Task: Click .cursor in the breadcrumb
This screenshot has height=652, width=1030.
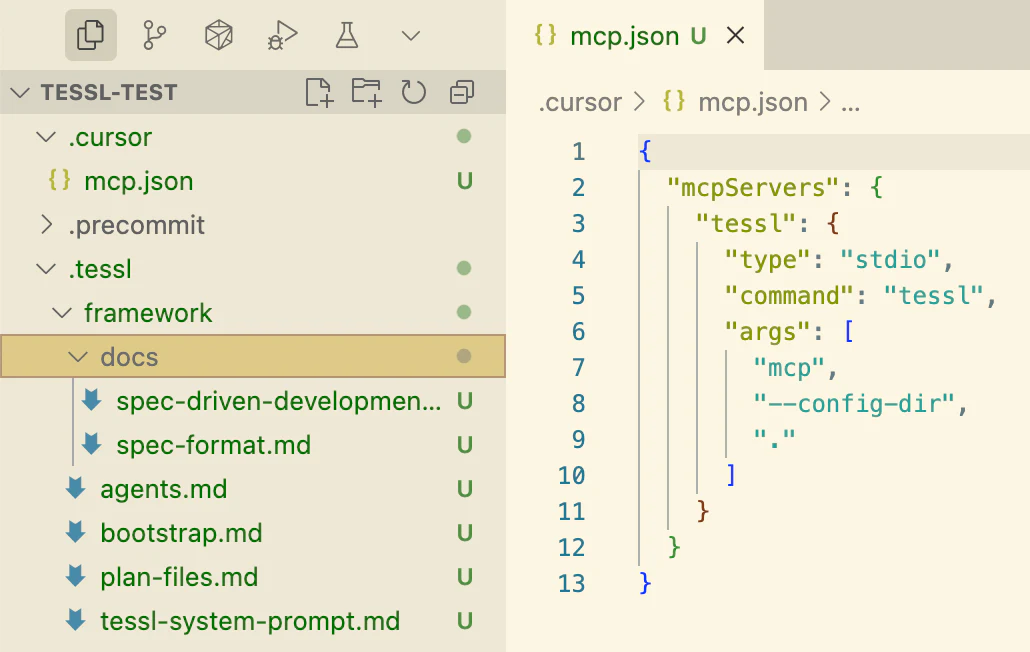Action: point(580,102)
